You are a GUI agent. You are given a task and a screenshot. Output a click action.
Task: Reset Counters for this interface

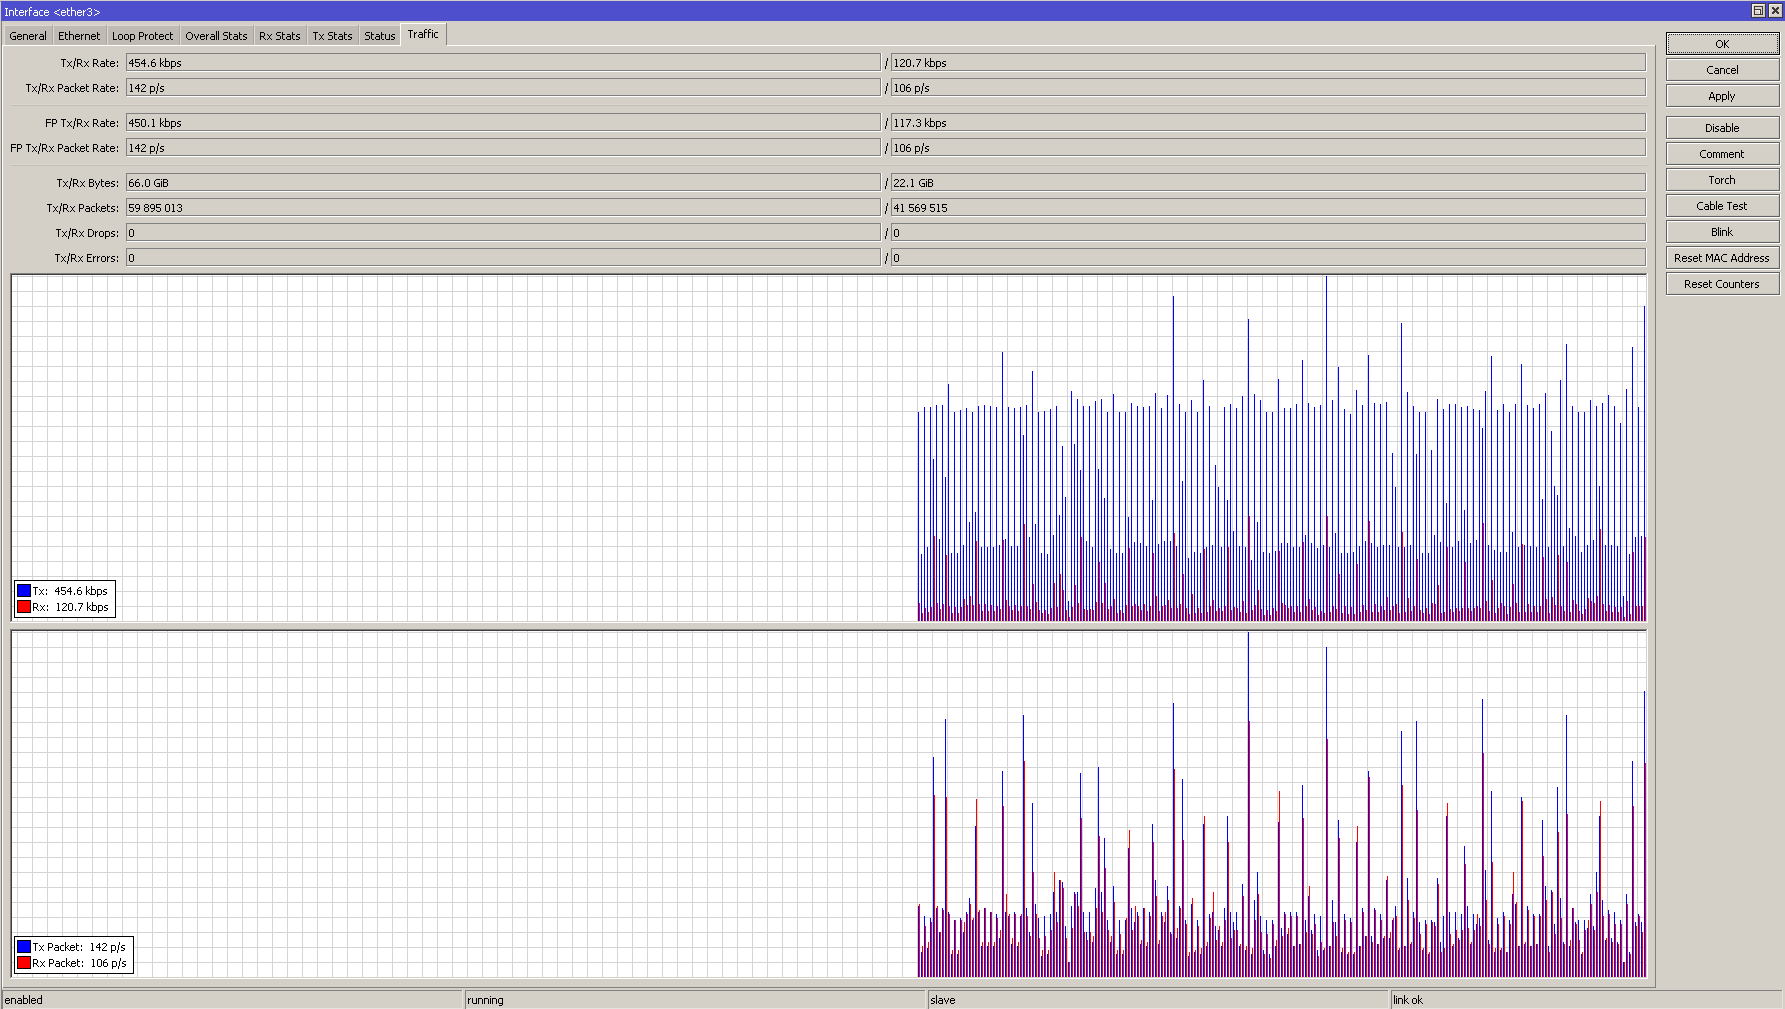point(1721,284)
